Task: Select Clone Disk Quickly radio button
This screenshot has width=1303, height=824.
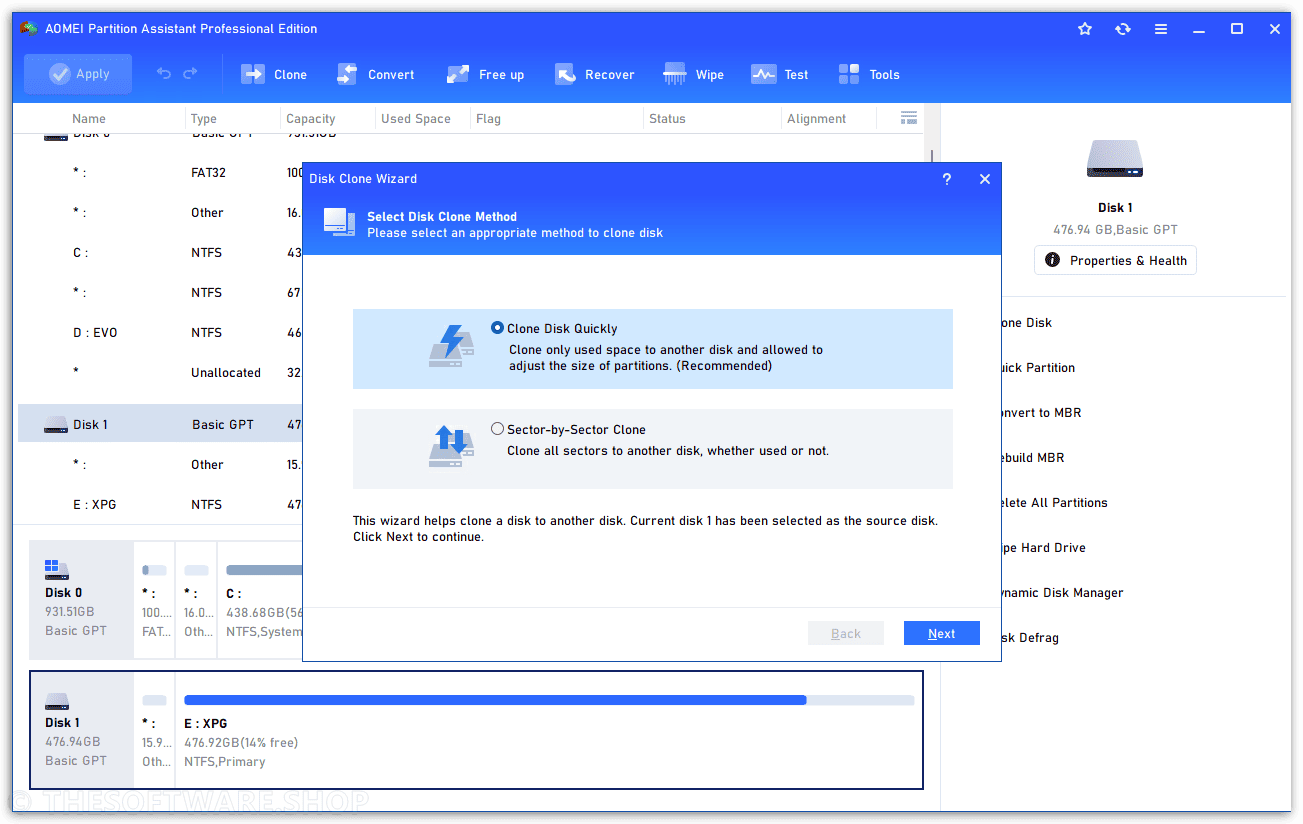Action: coord(498,328)
